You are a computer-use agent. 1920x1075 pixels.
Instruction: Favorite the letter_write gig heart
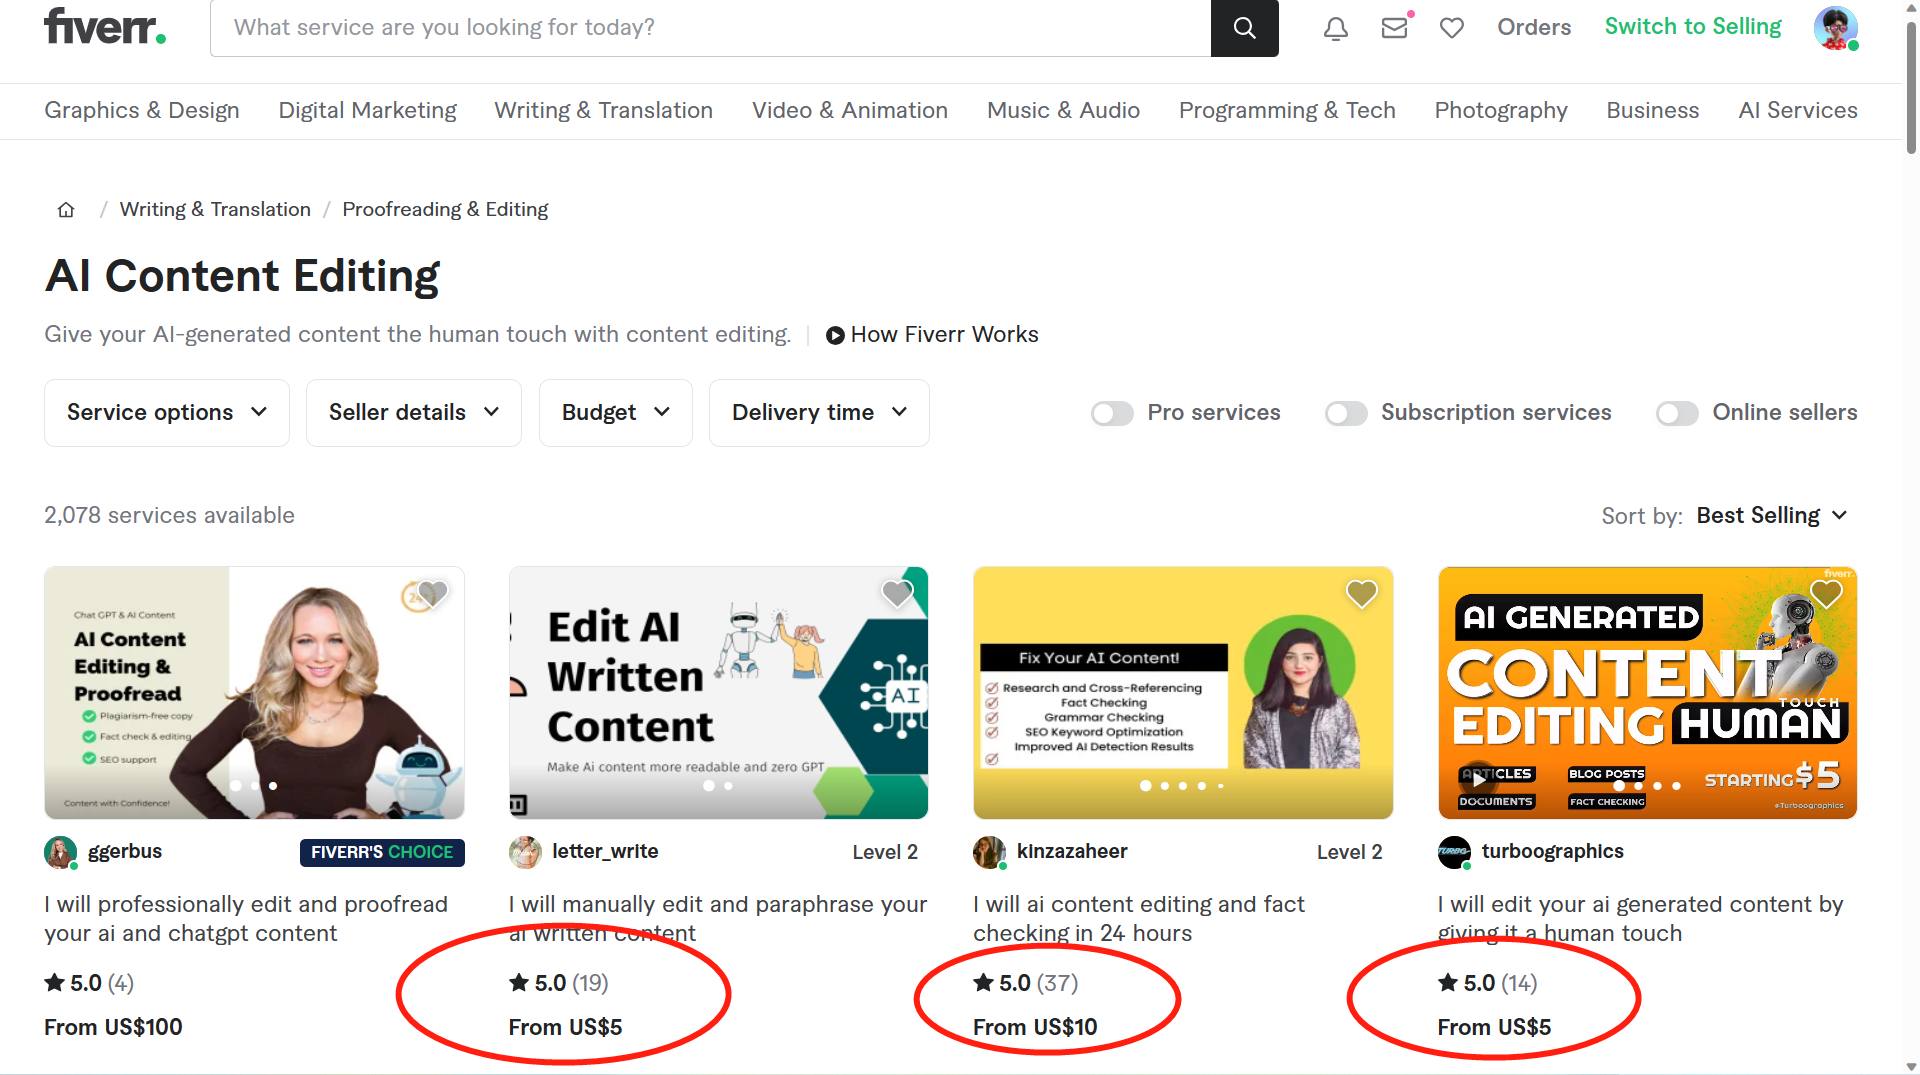(897, 593)
